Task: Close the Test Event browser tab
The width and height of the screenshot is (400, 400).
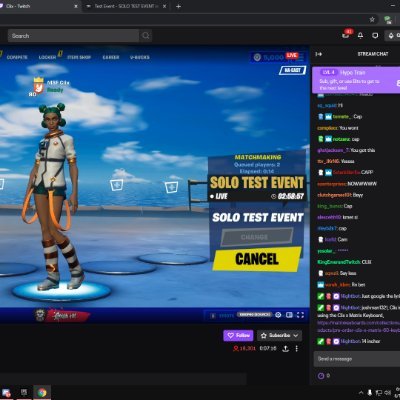Action: point(164,6)
